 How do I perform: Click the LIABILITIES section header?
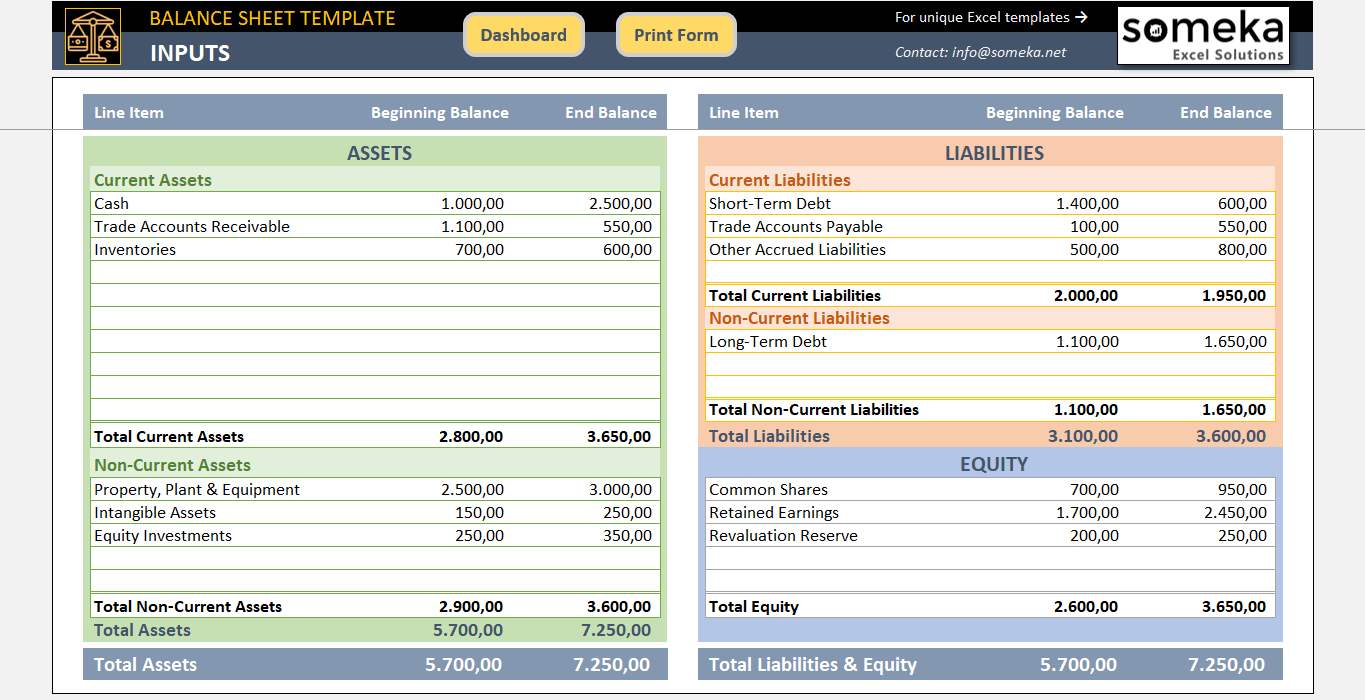point(994,154)
